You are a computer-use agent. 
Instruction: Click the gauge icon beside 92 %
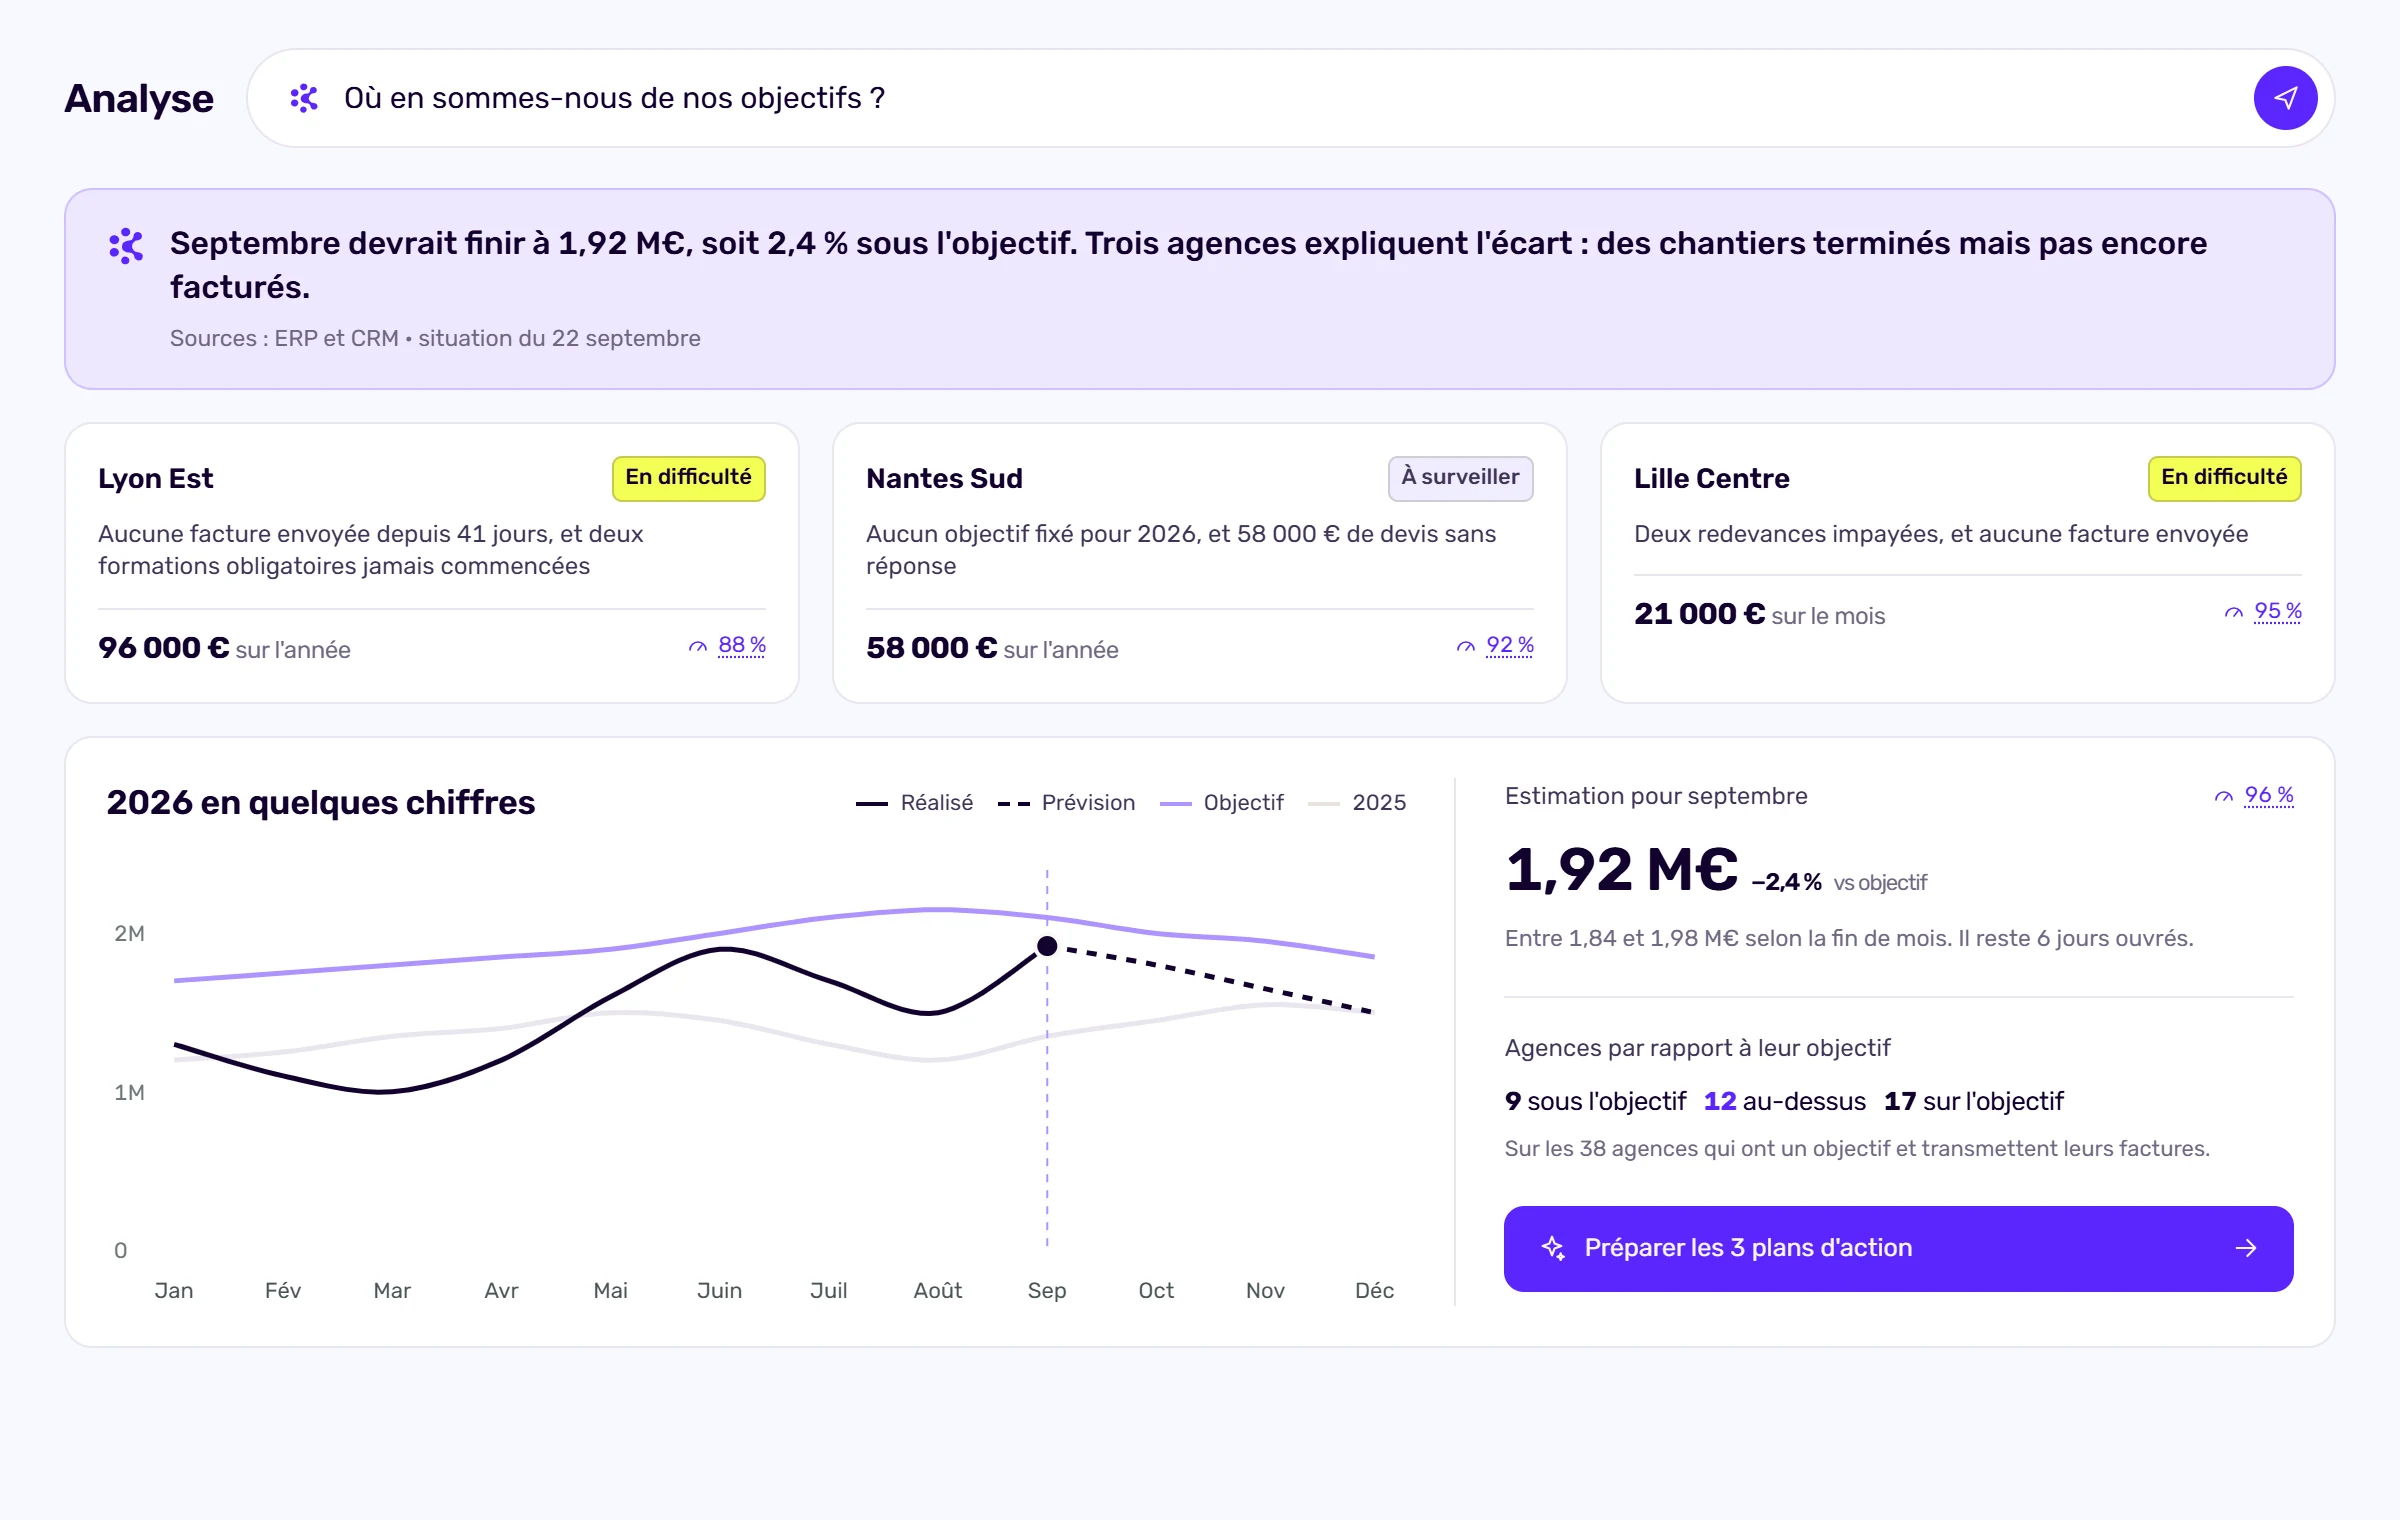point(1466,647)
